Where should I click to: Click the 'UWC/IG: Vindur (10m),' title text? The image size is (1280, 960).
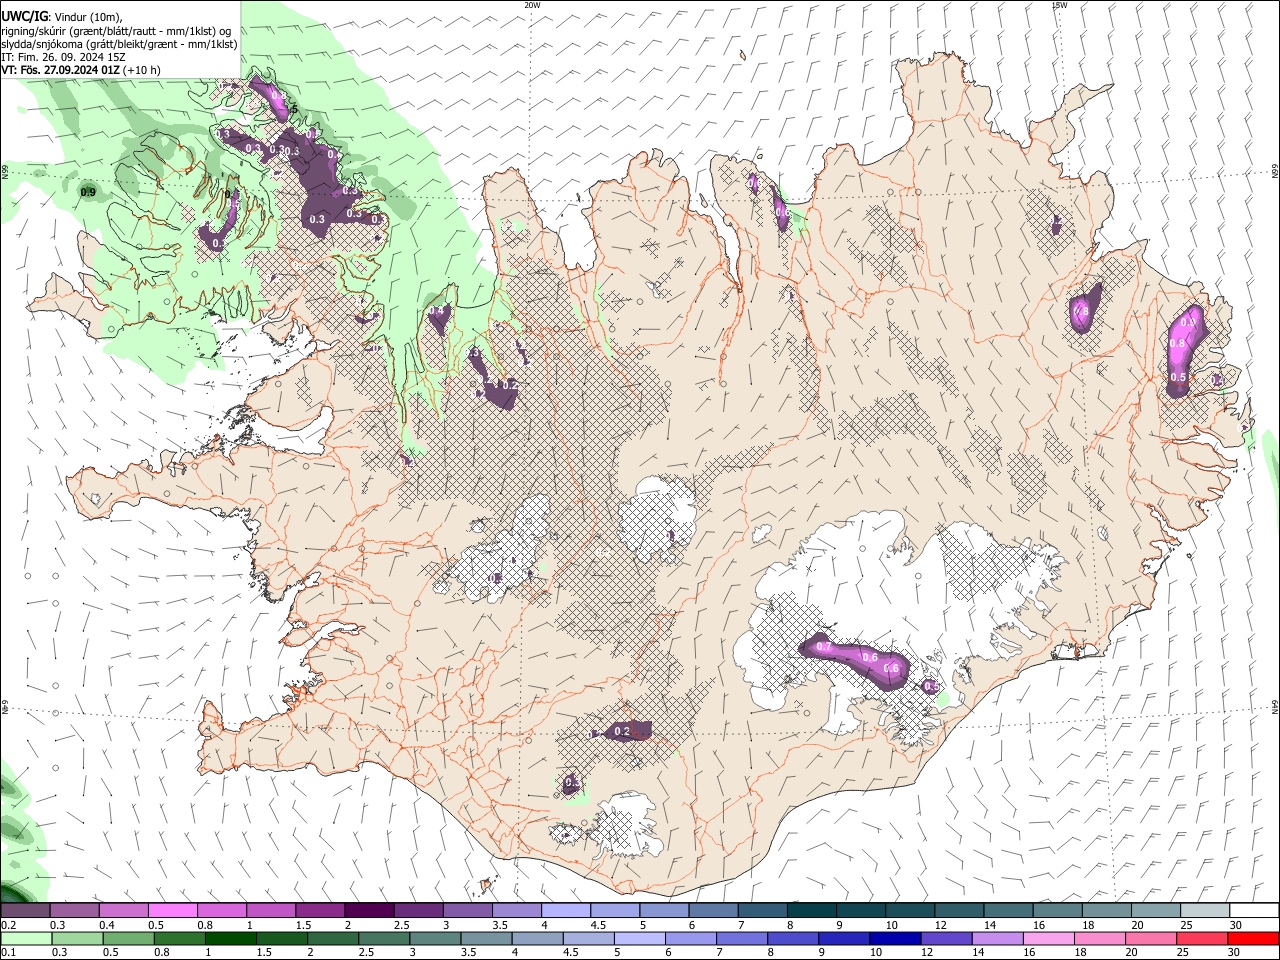pos(62,16)
